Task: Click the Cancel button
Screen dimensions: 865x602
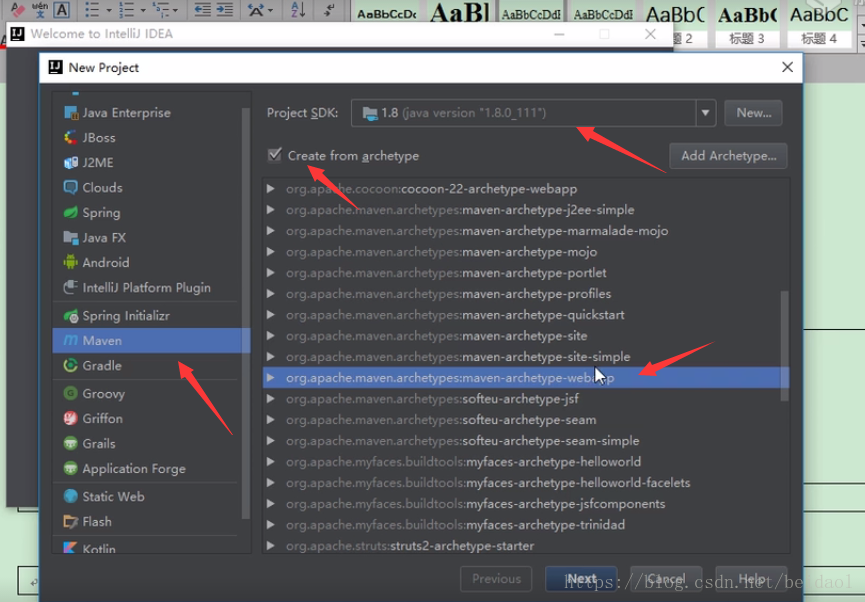Action: tap(666, 579)
